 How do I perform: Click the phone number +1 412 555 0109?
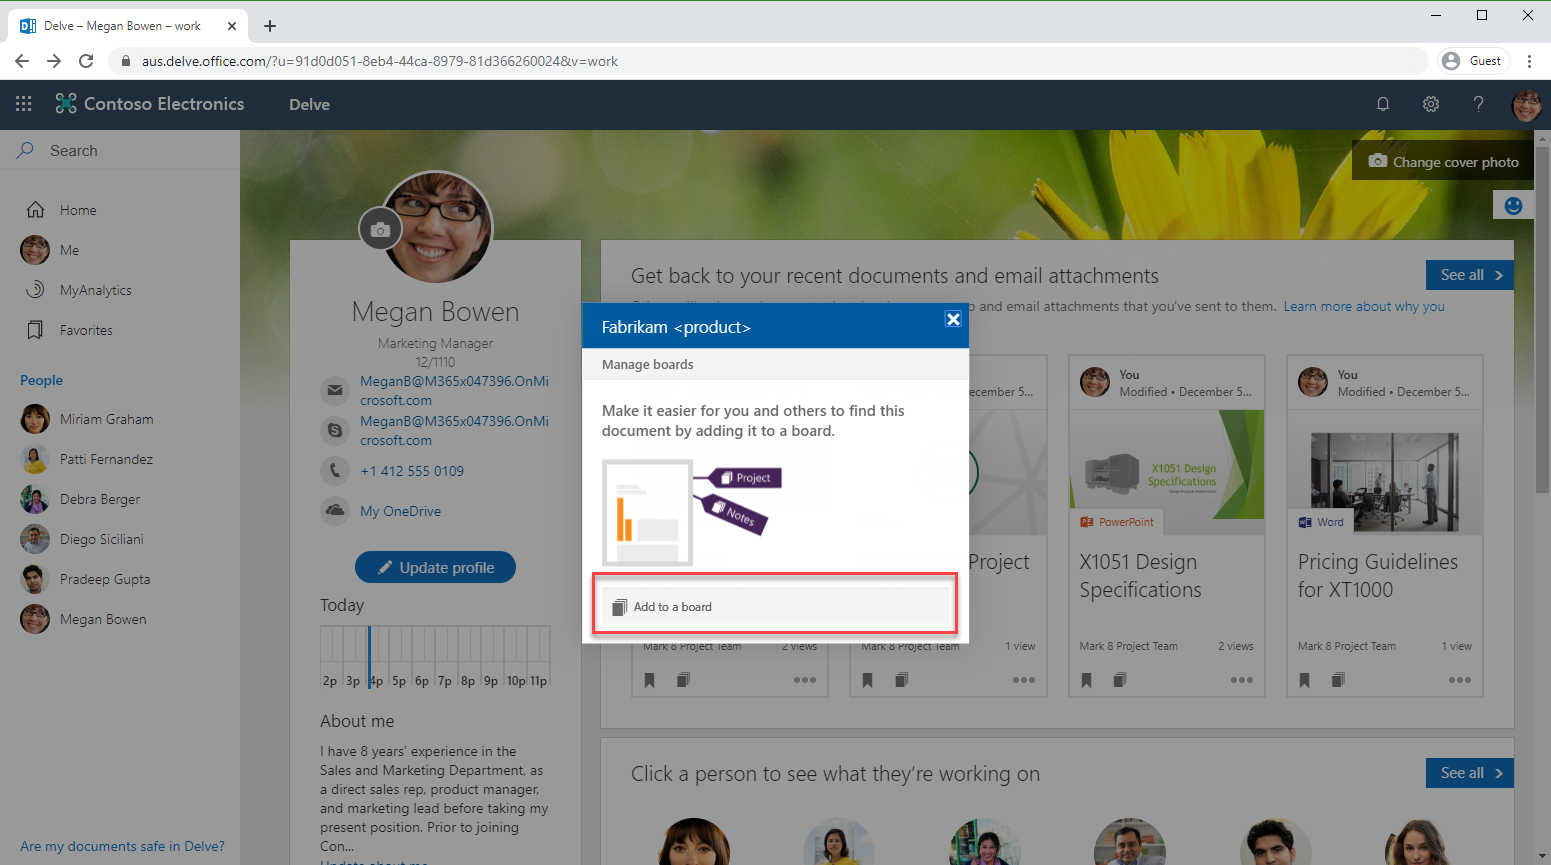412,471
